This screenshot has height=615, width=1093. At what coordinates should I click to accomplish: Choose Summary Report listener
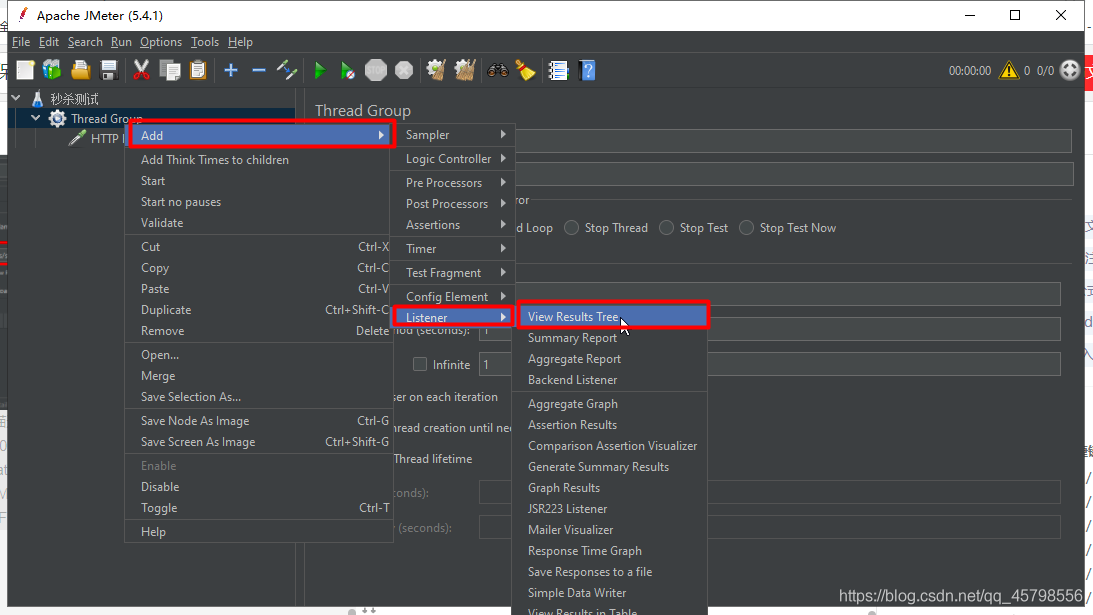(x=609, y=338)
